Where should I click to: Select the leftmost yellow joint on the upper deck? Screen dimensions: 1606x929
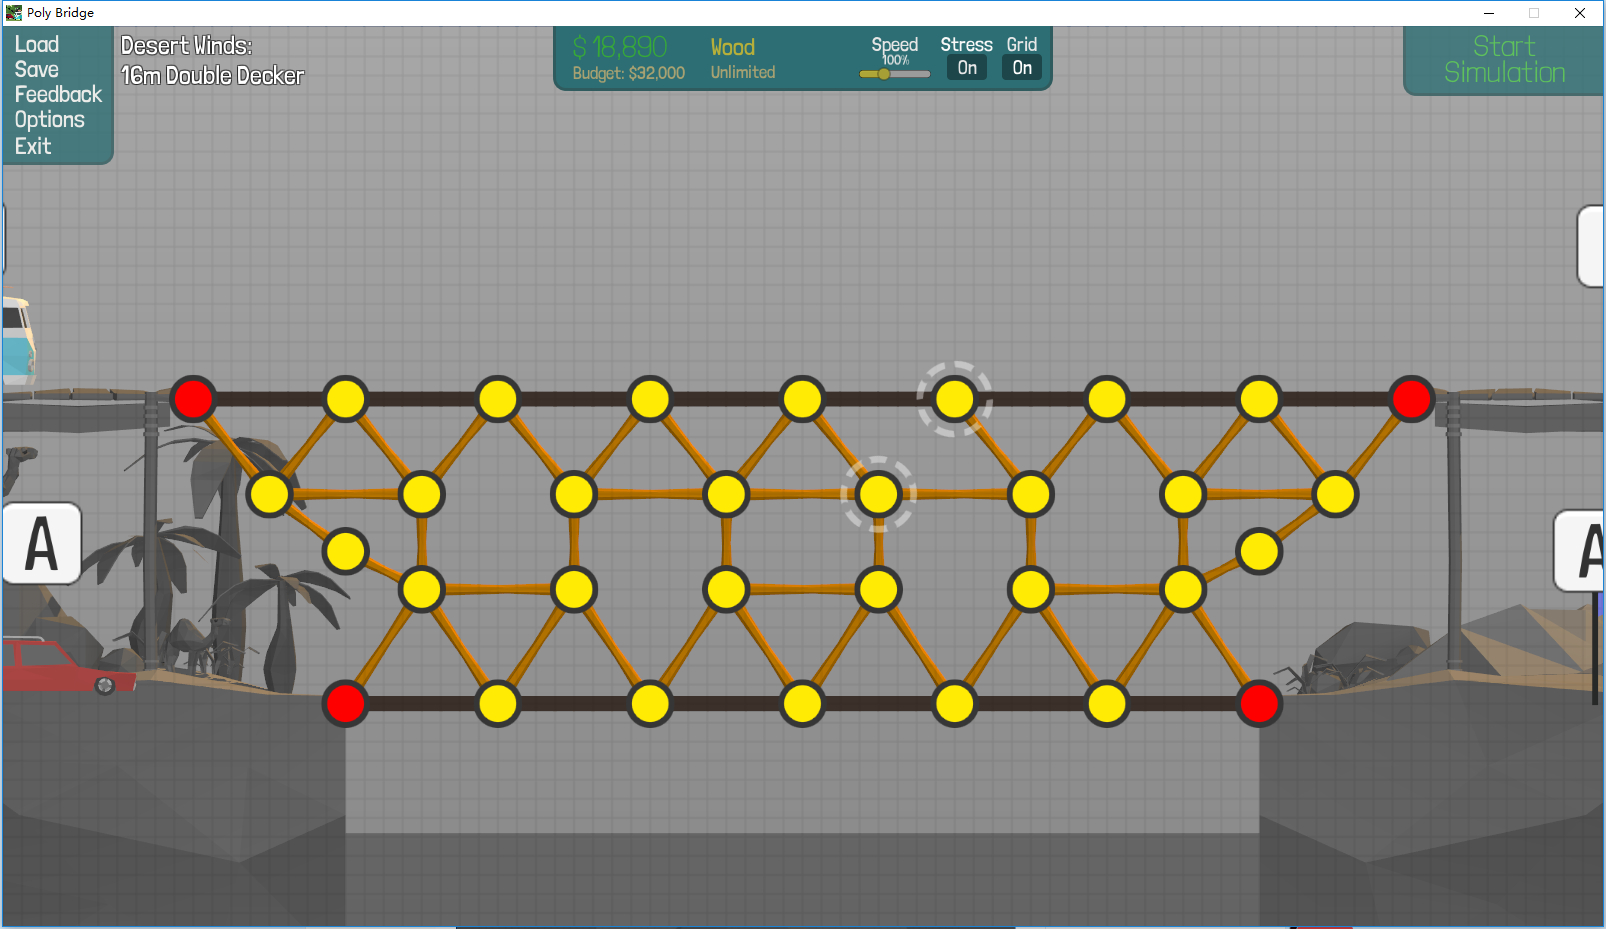coord(346,399)
